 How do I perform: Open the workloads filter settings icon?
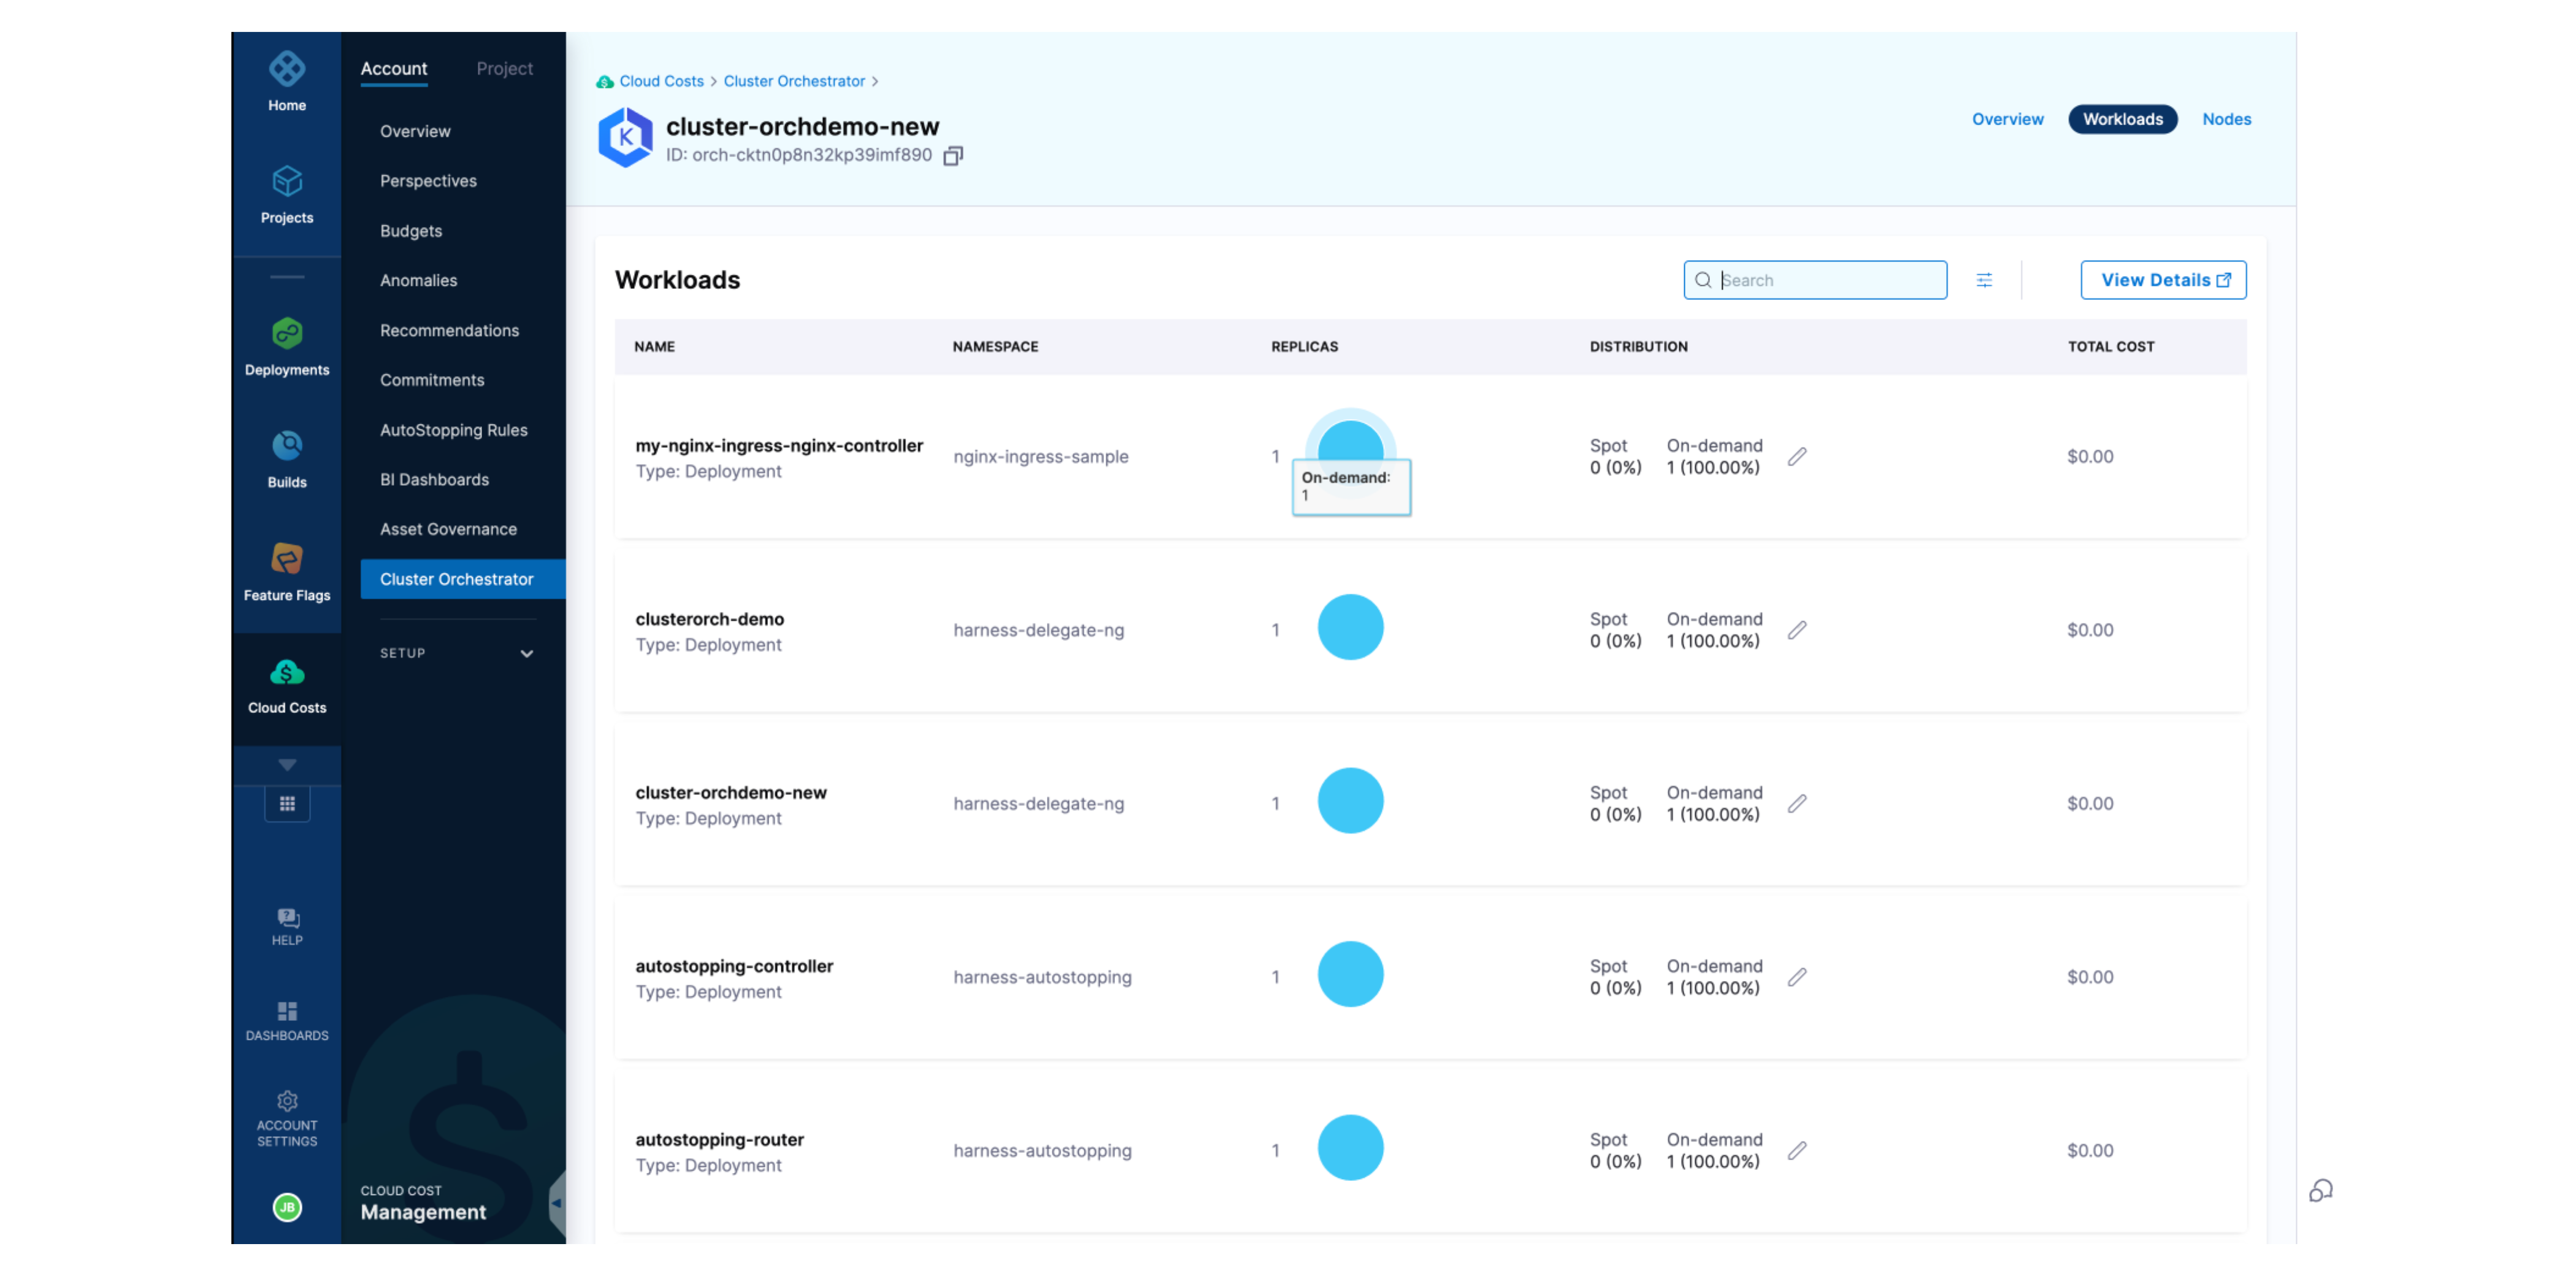pyautogui.click(x=1984, y=280)
